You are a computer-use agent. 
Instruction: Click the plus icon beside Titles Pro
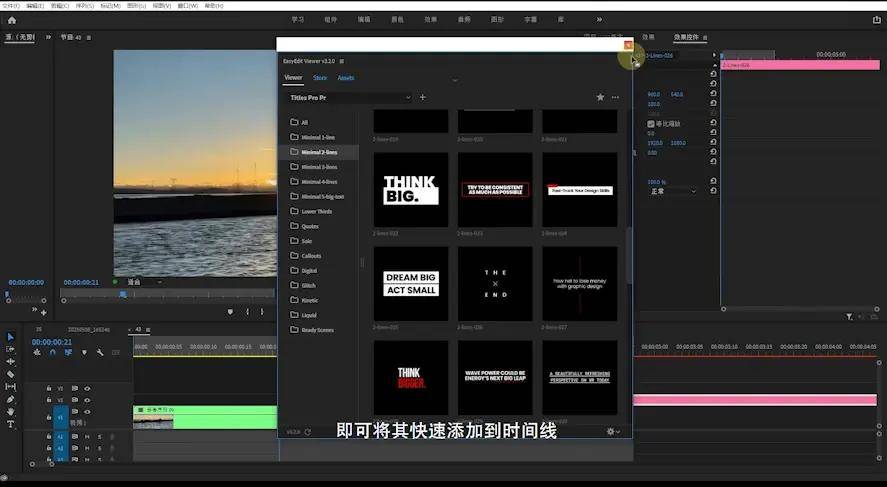click(423, 97)
